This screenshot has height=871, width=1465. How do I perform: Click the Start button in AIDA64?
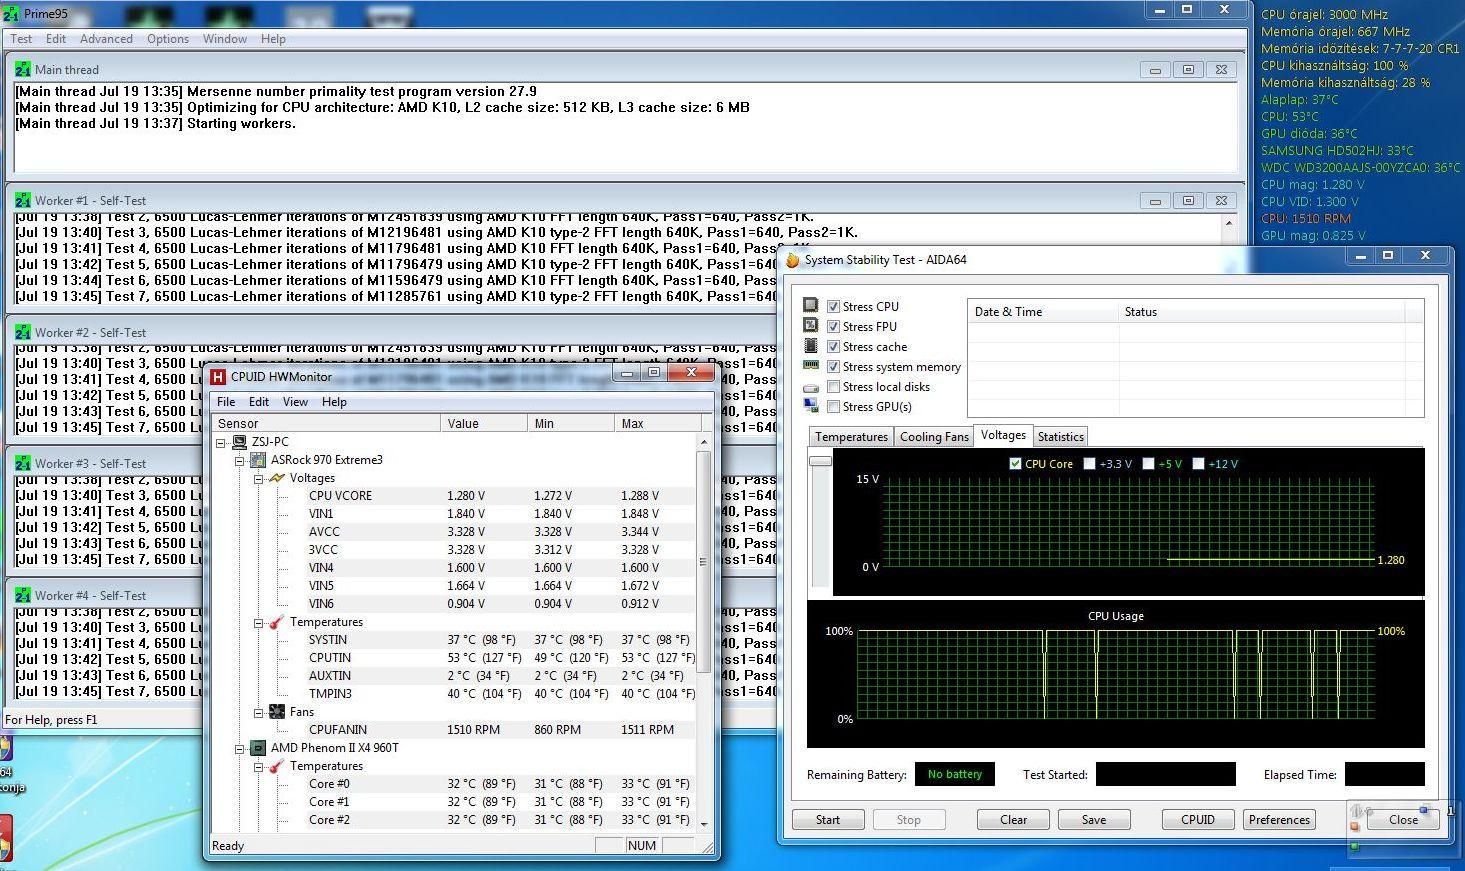tap(828, 819)
